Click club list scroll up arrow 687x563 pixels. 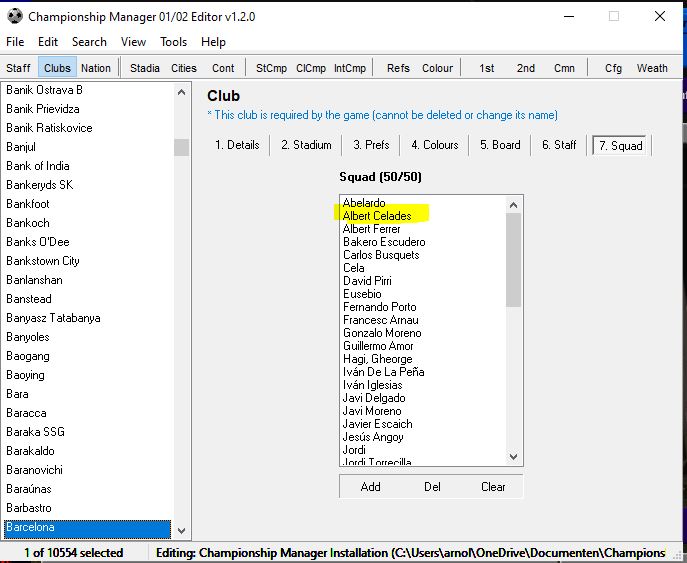pos(181,92)
